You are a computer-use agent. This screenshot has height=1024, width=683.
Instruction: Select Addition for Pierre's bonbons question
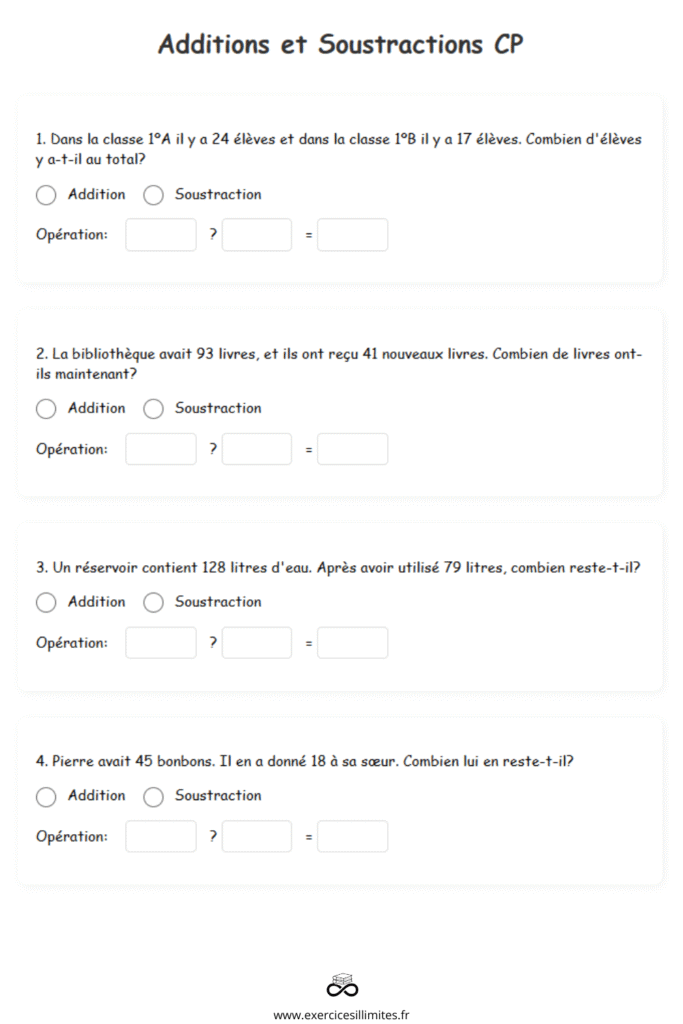click(x=46, y=797)
